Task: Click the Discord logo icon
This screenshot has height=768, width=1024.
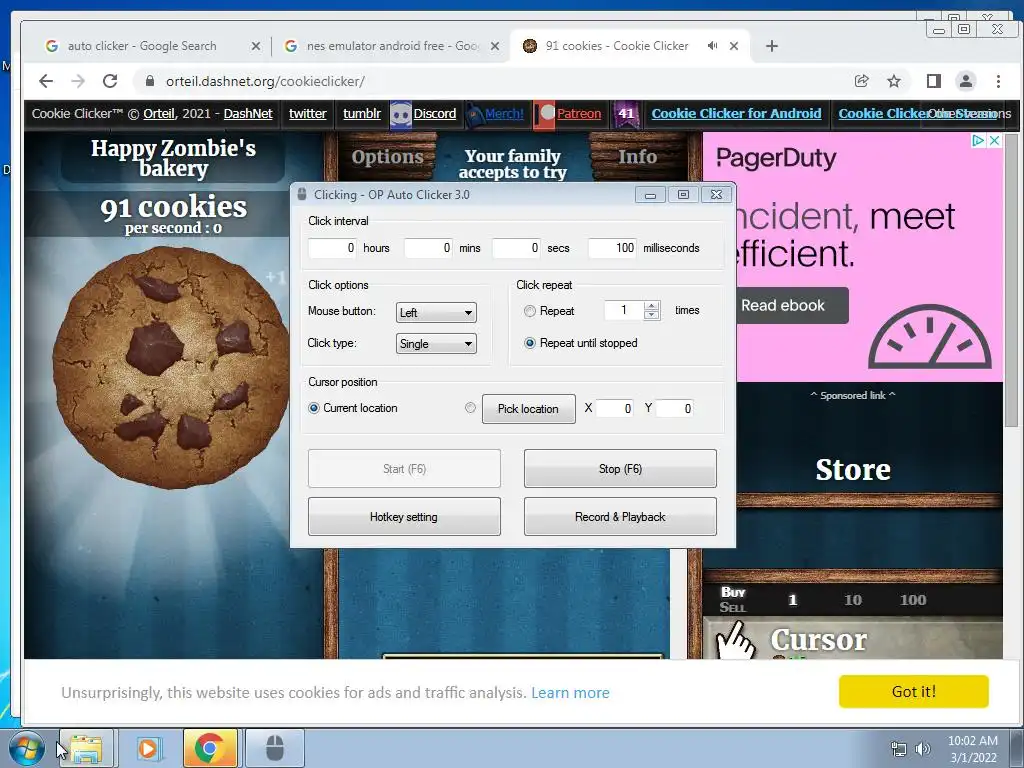Action: click(401, 114)
